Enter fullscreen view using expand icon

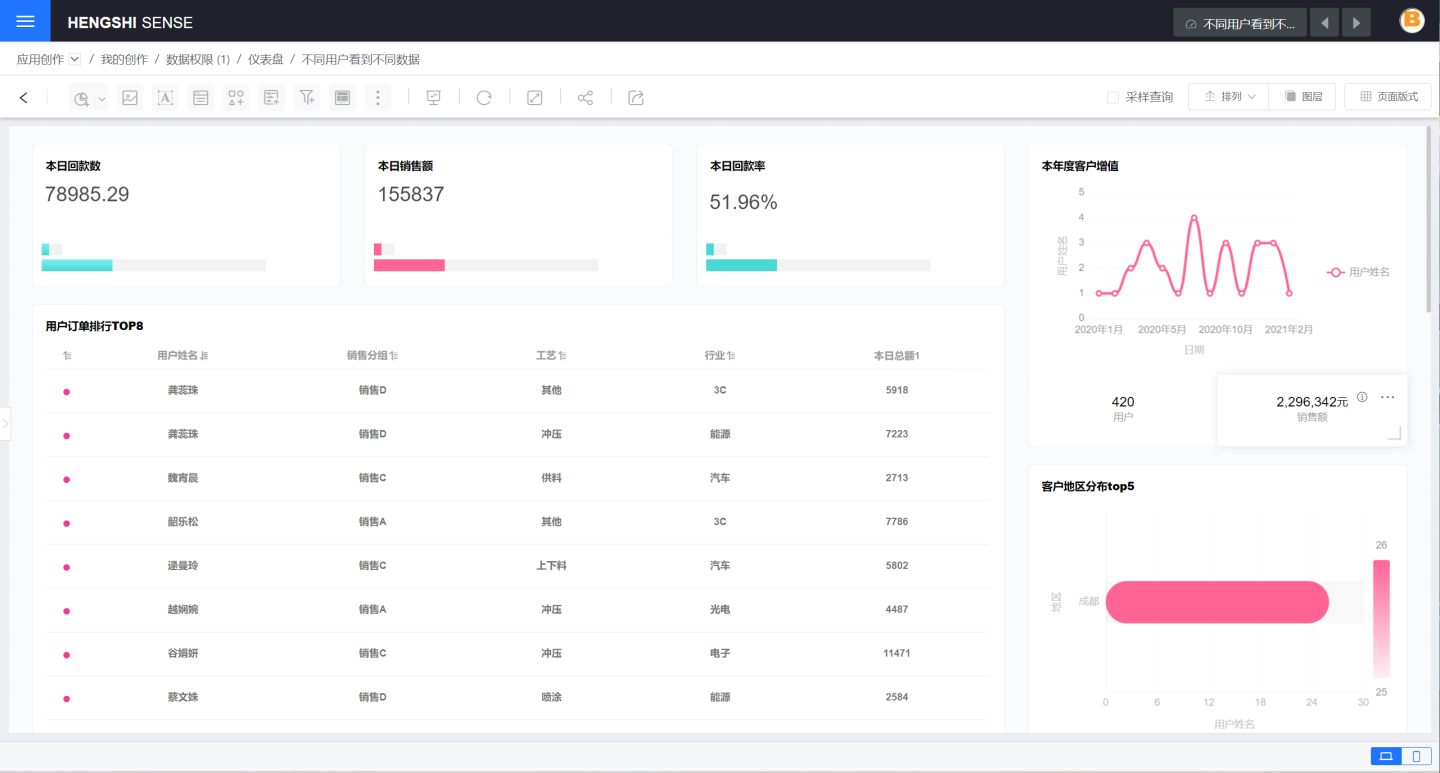tap(534, 97)
